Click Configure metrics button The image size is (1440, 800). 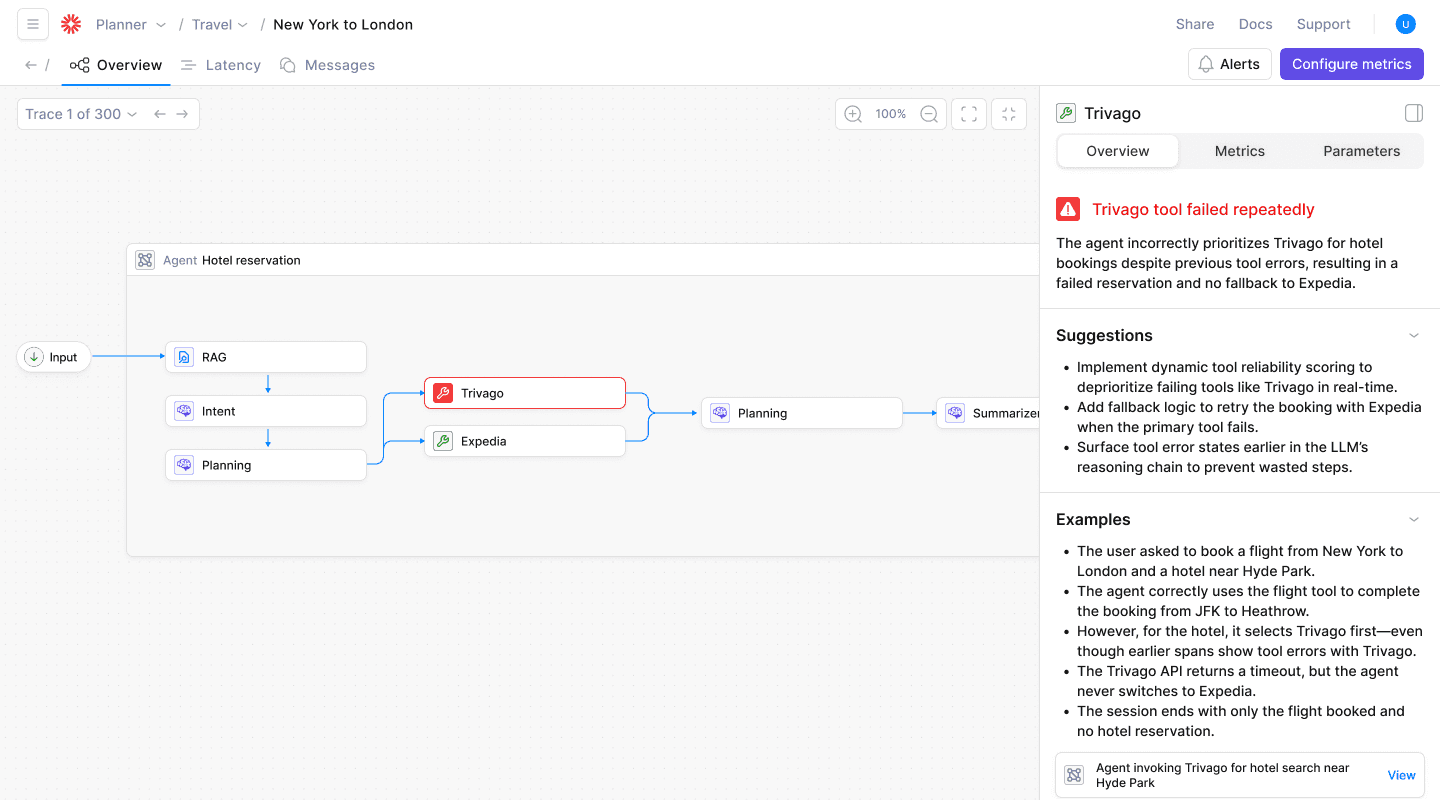(x=1352, y=64)
